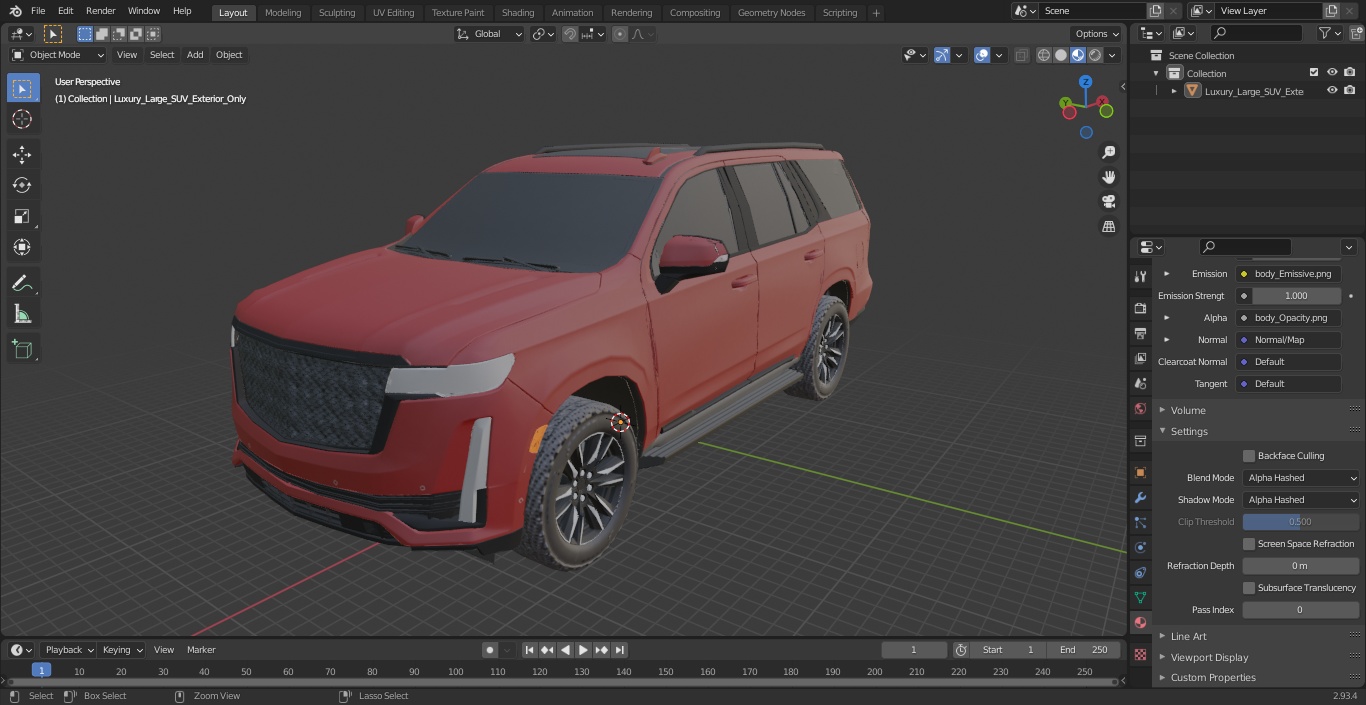Open the Render properties tab icon
The width and height of the screenshot is (1366, 705).
[1140, 308]
